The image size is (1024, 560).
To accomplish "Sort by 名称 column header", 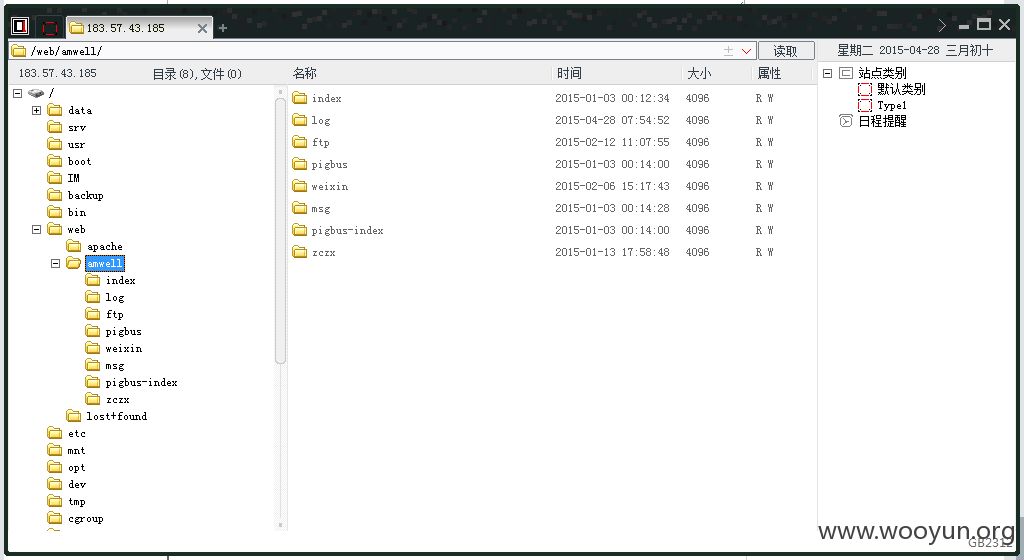I will tap(304, 73).
